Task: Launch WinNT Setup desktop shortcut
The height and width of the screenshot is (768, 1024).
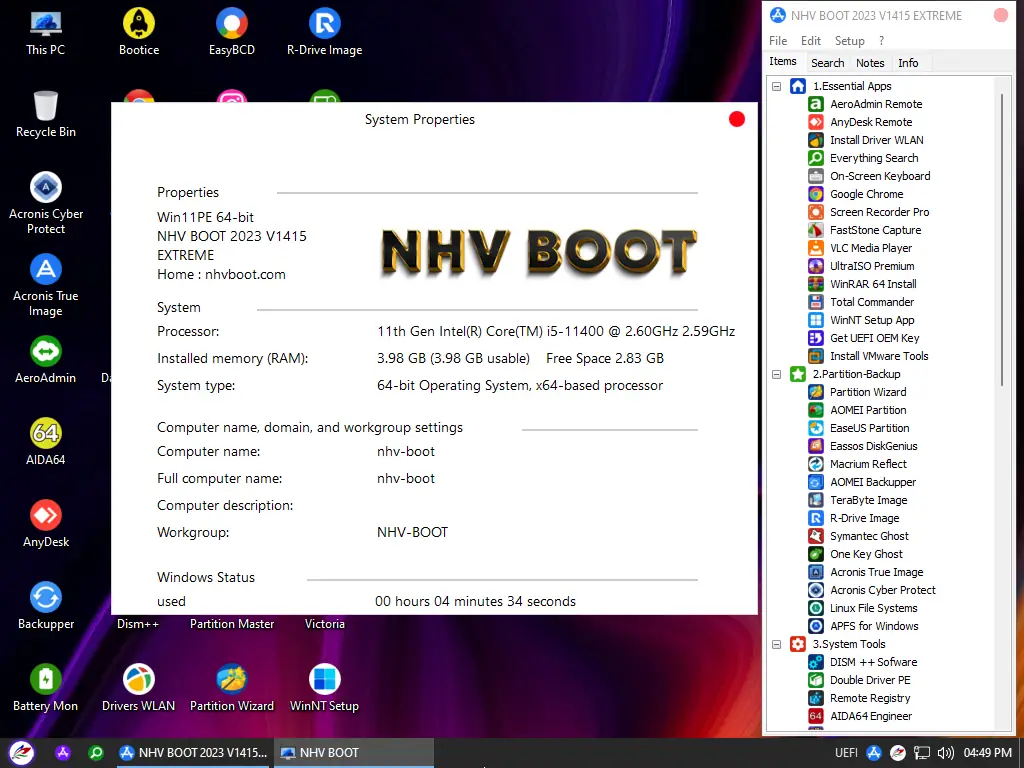Action: pos(325,688)
